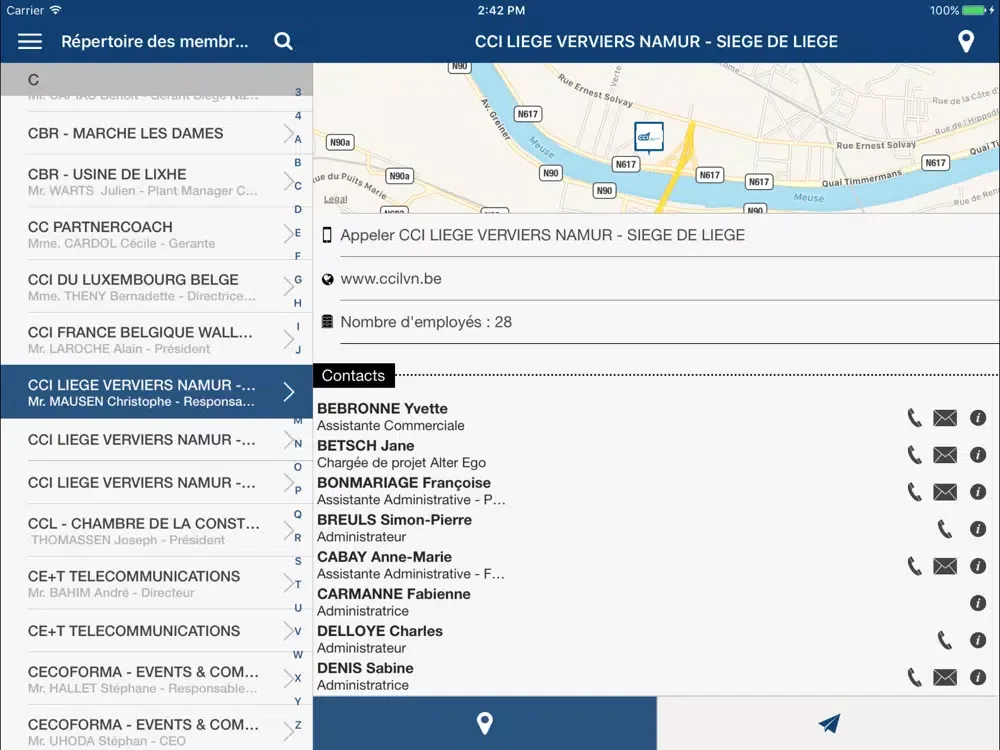
Task: Open CCL - CHAMBRE DE LA CONST chevron
Action: 289,531
